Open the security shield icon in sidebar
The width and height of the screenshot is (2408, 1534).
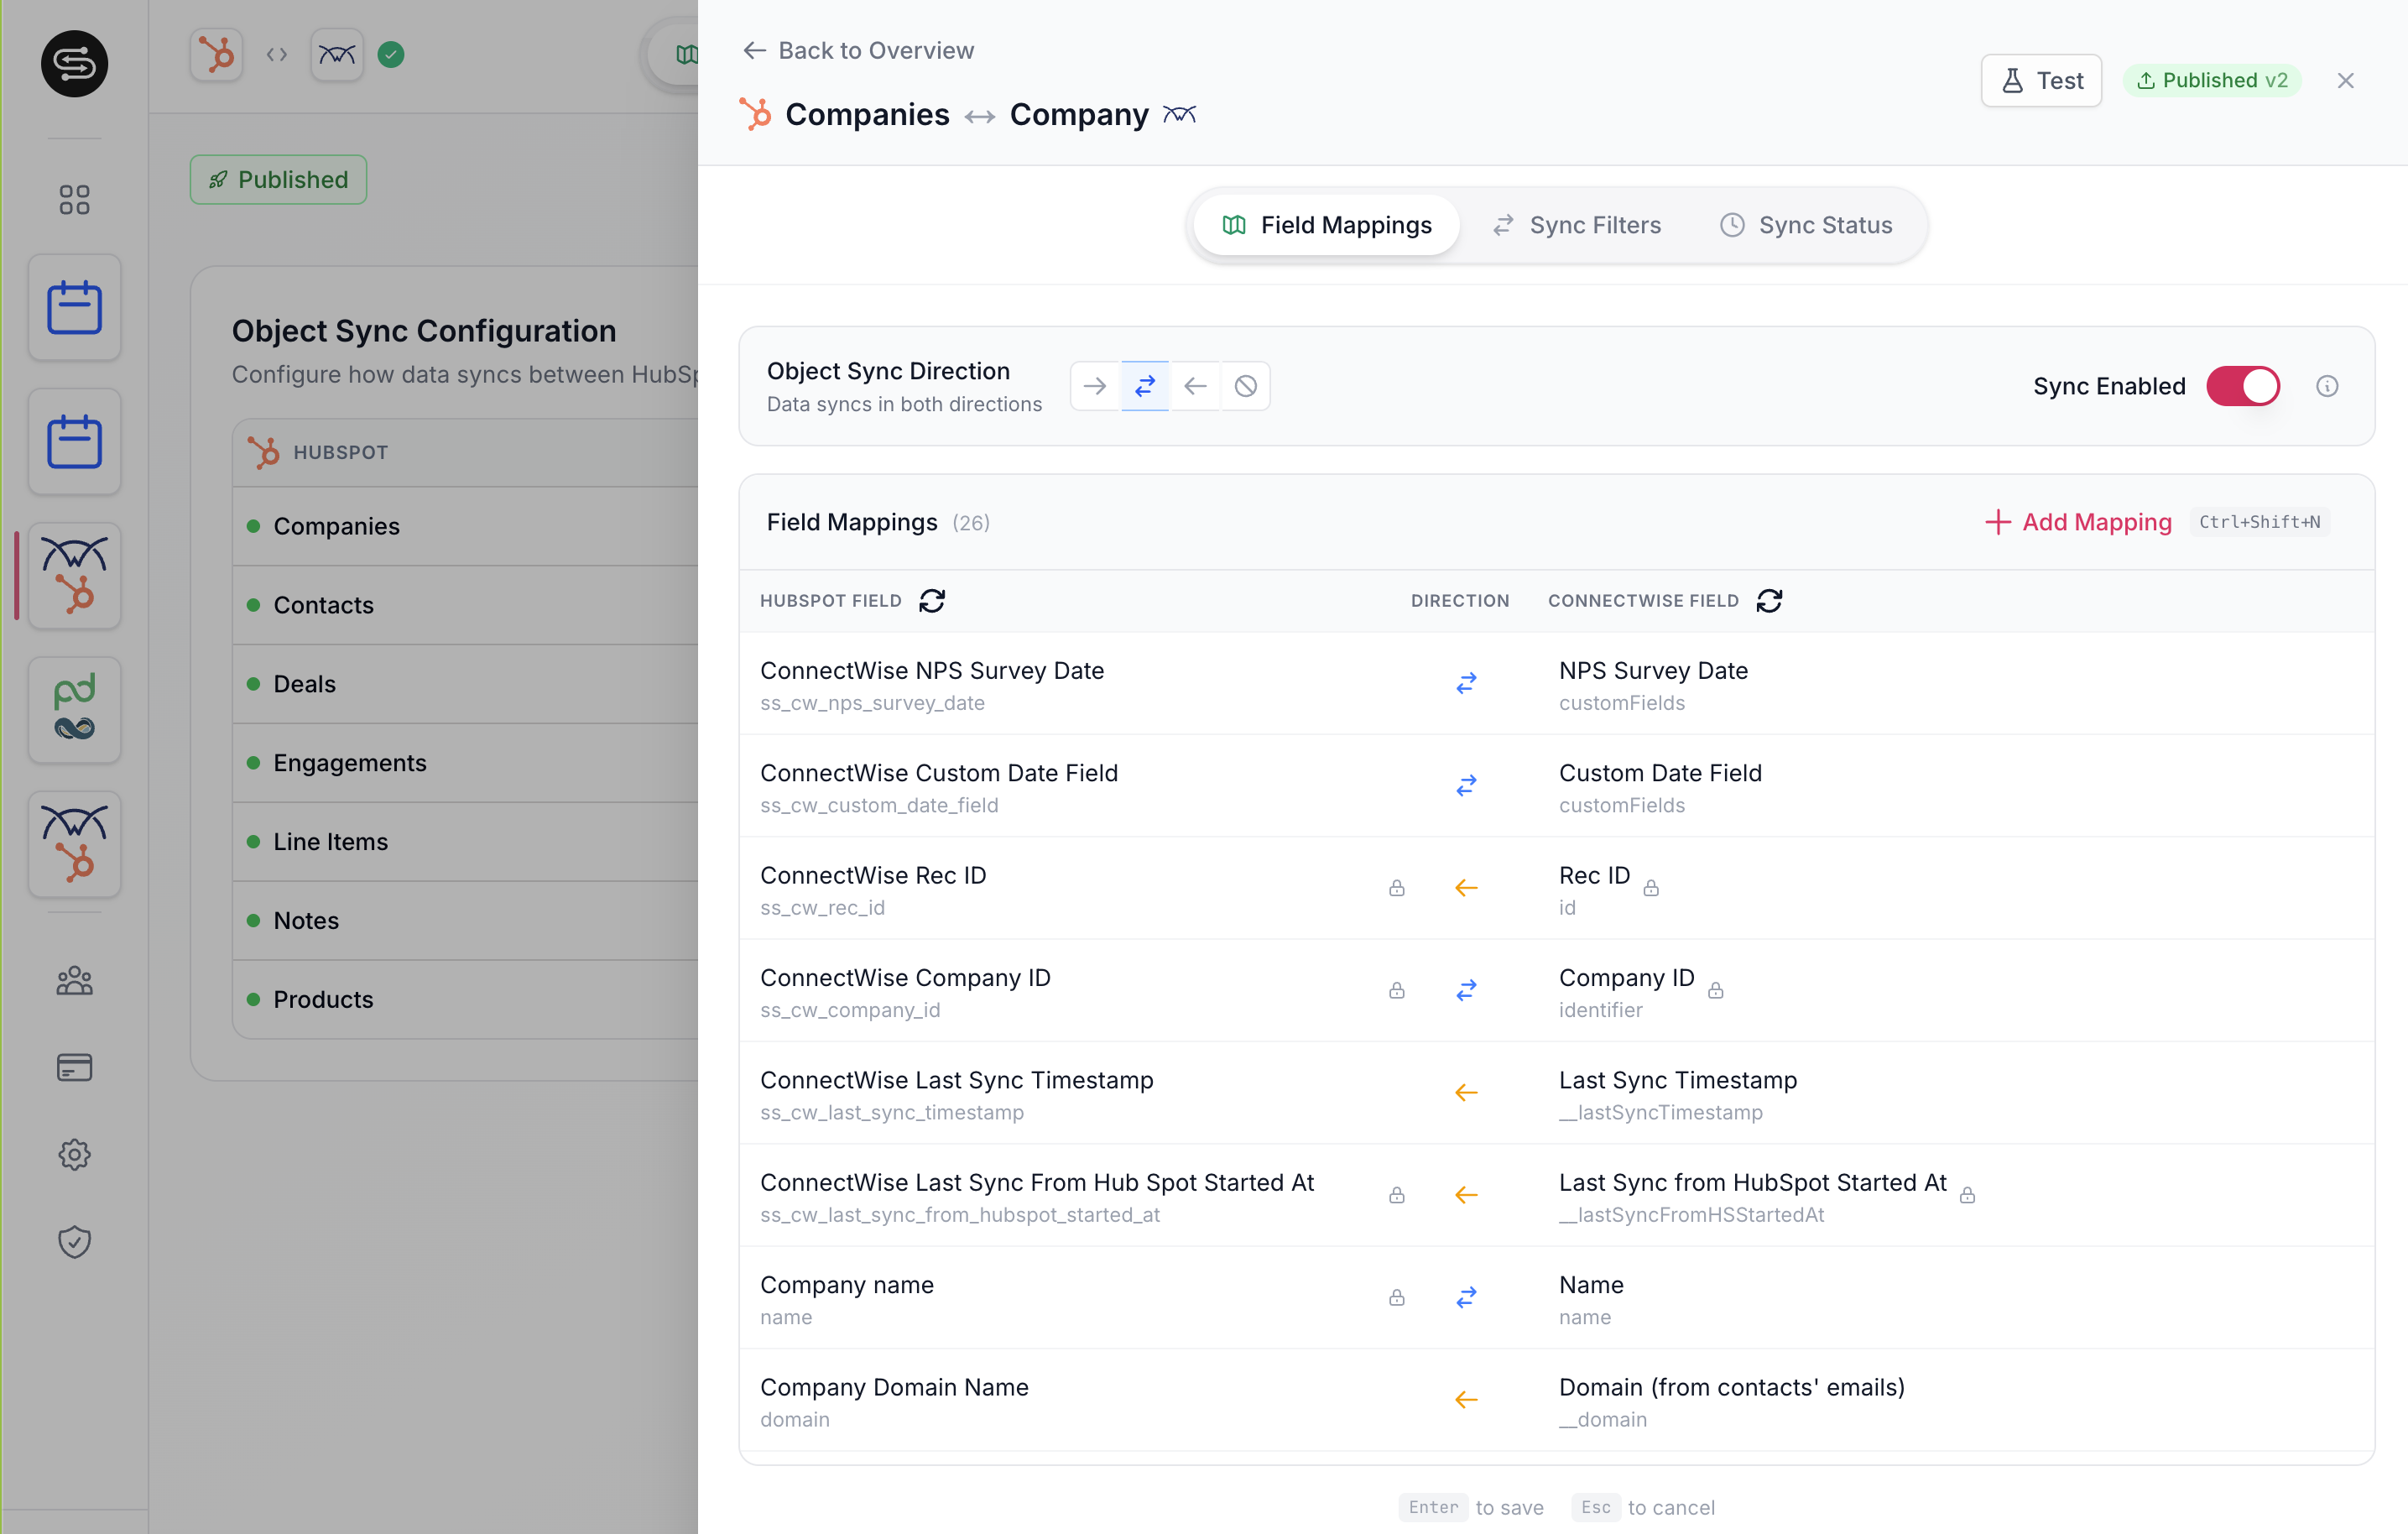click(75, 1242)
